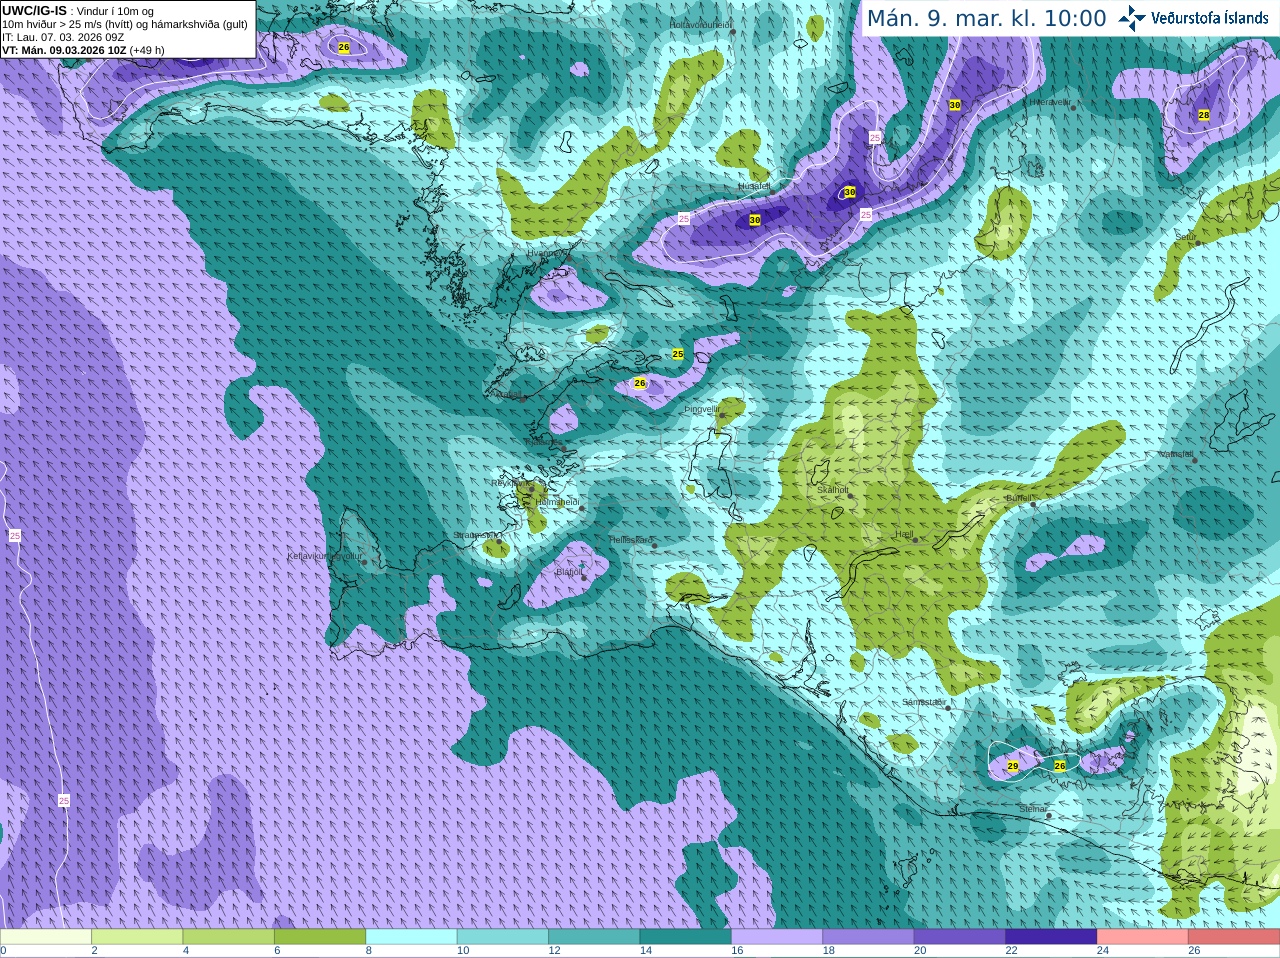Click the Búrfell station label
This screenshot has width=1280, height=958.
(x=1018, y=498)
